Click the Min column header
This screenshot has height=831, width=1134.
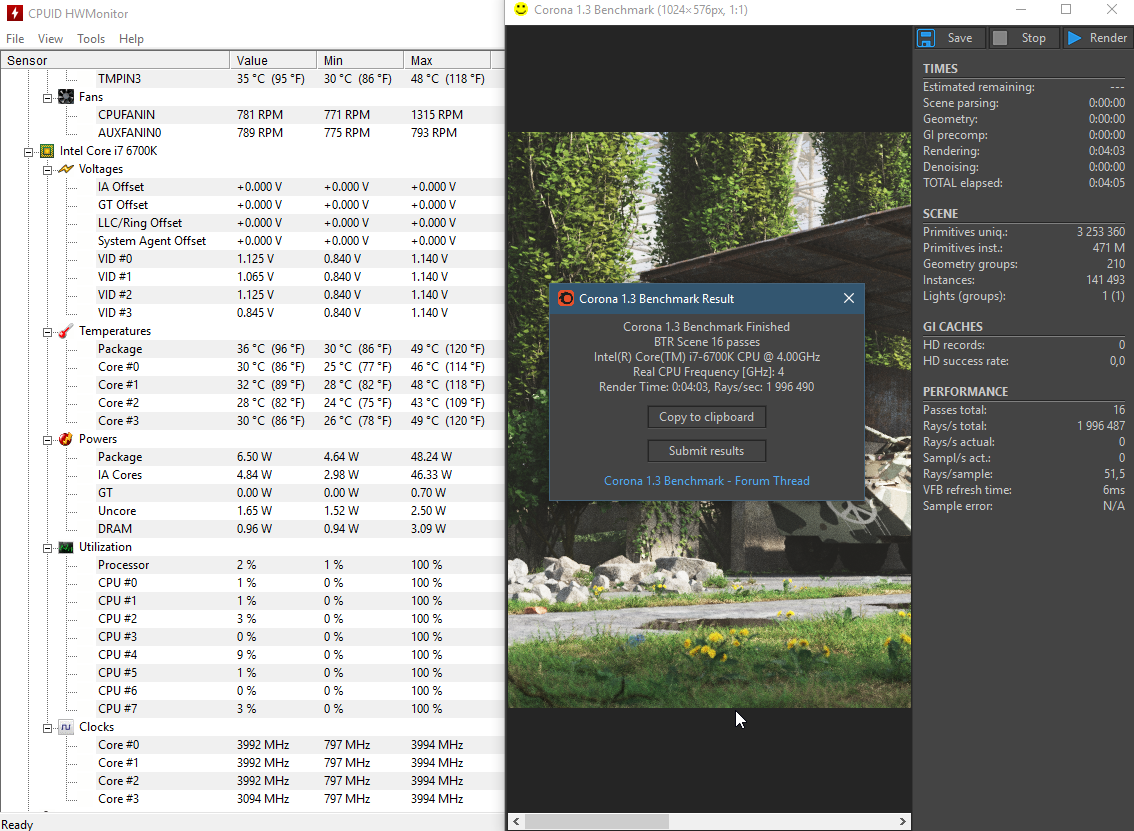coord(359,60)
